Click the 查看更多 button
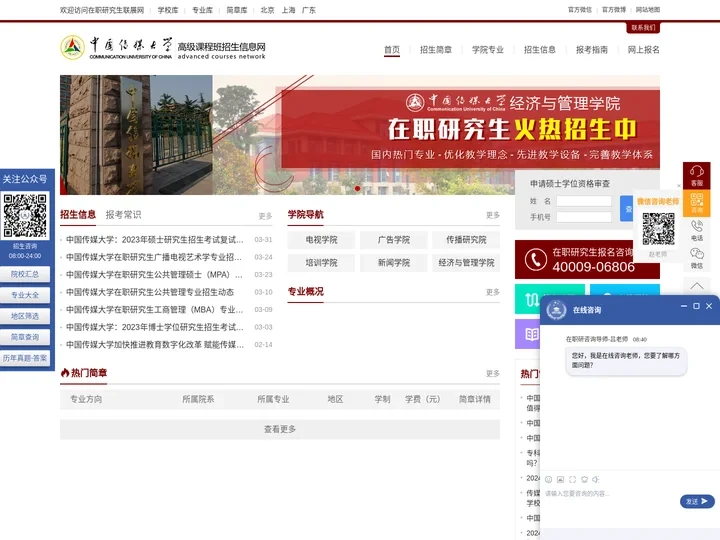This screenshot has width=720, height=540. pyautogui.click(x=280, y=429)
